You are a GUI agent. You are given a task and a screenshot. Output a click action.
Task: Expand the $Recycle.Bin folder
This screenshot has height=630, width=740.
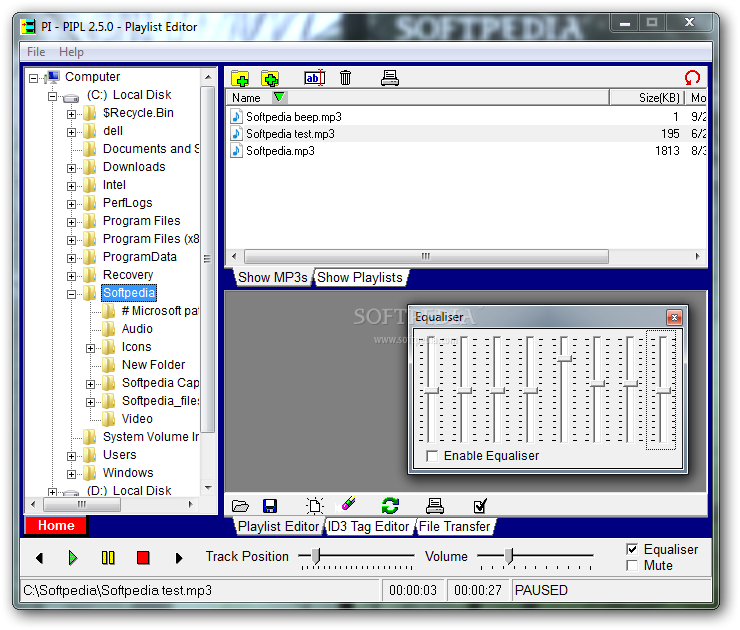(x=71, y=114)
